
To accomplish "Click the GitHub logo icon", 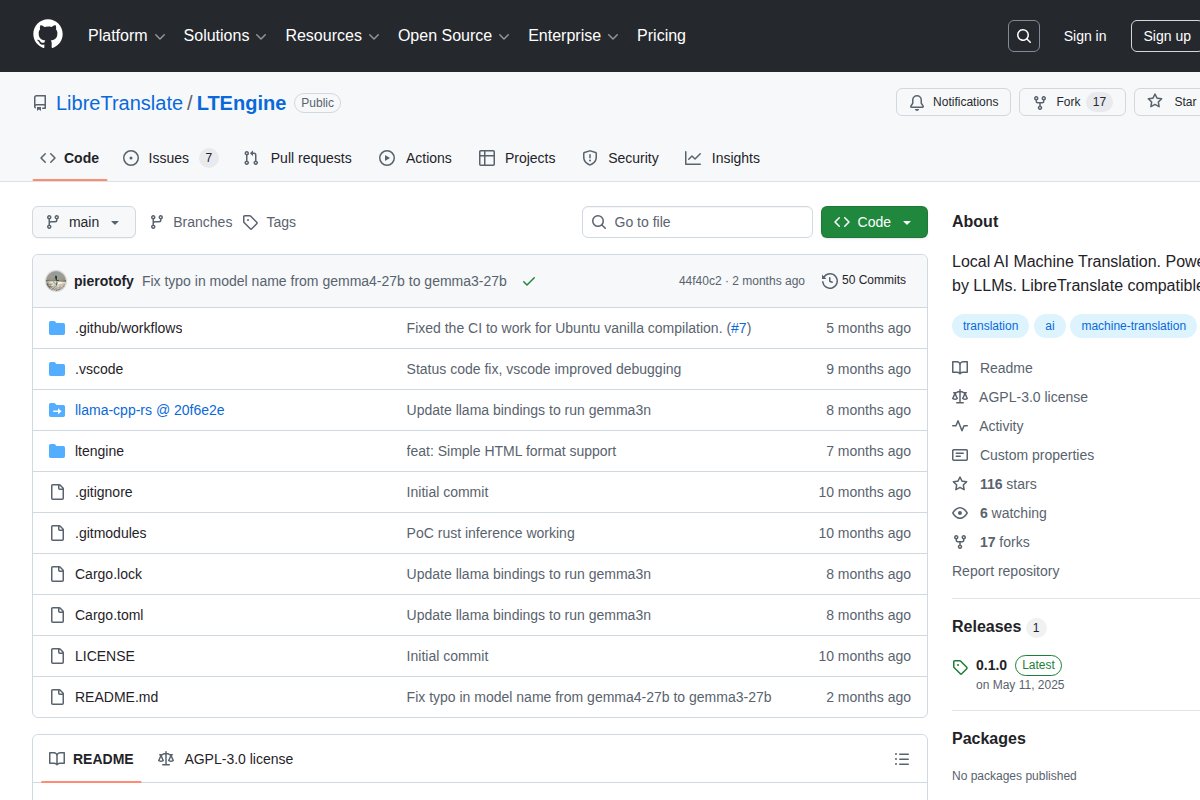I will tap(48, 35).
